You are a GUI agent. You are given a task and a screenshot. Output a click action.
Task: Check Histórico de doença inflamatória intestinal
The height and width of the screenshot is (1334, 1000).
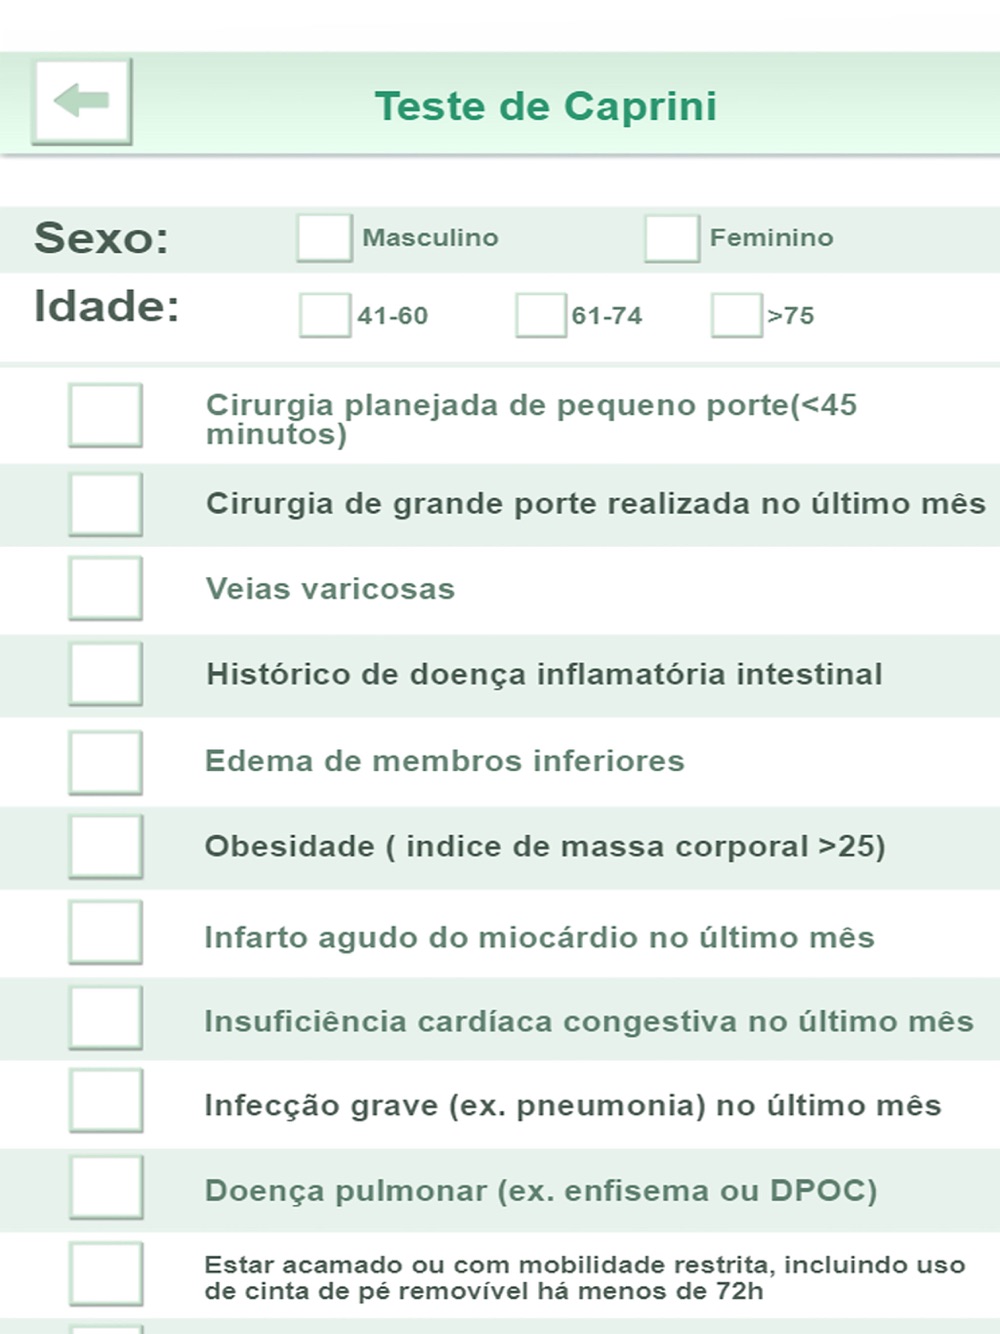[105, 674]
